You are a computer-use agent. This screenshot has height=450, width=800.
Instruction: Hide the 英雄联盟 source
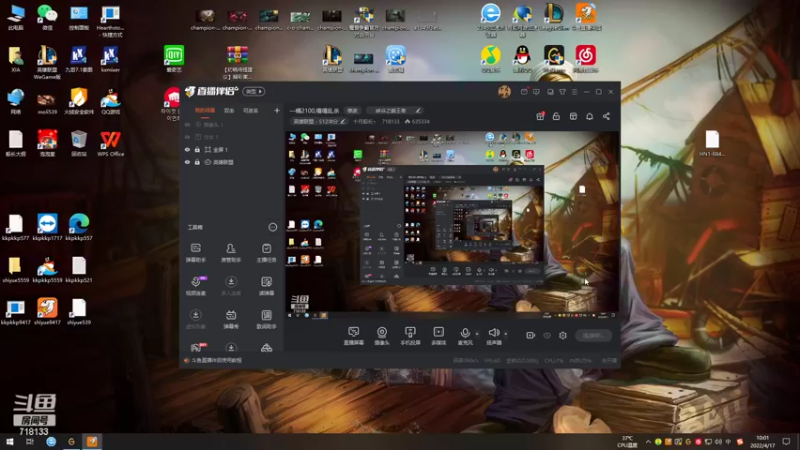coord(187,162)
